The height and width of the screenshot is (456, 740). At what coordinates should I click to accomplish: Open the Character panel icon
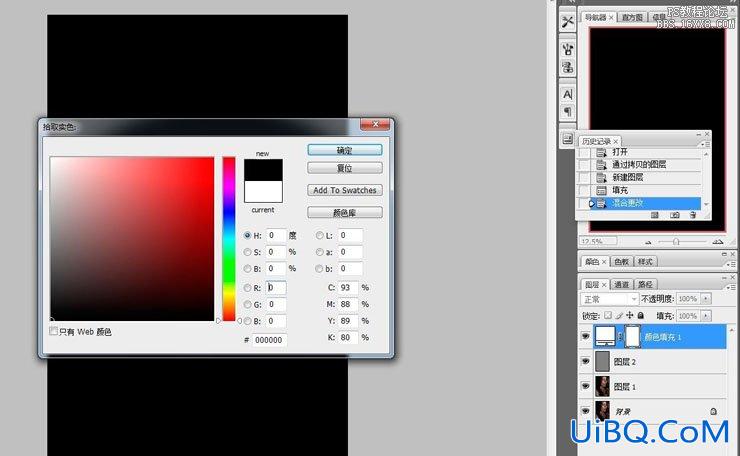click(x=567, y=94)
